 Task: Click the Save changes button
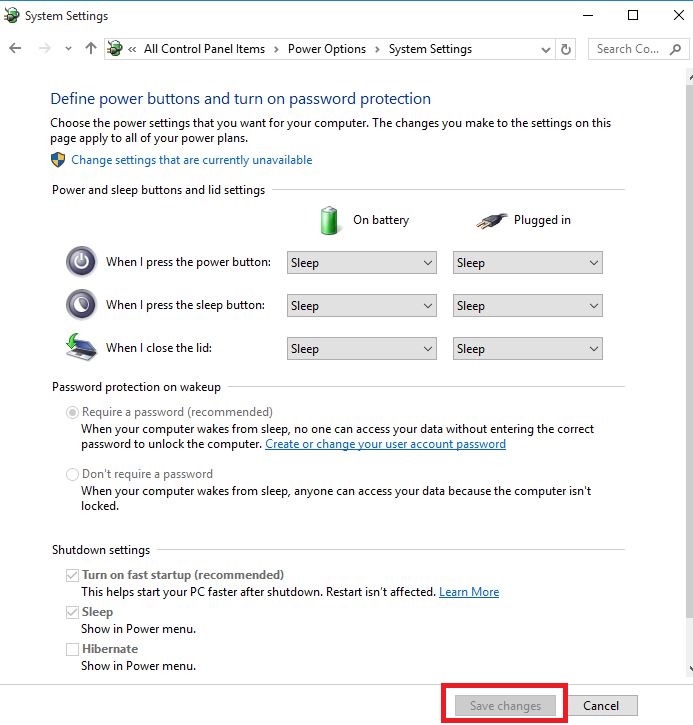[x=505, y=706]
